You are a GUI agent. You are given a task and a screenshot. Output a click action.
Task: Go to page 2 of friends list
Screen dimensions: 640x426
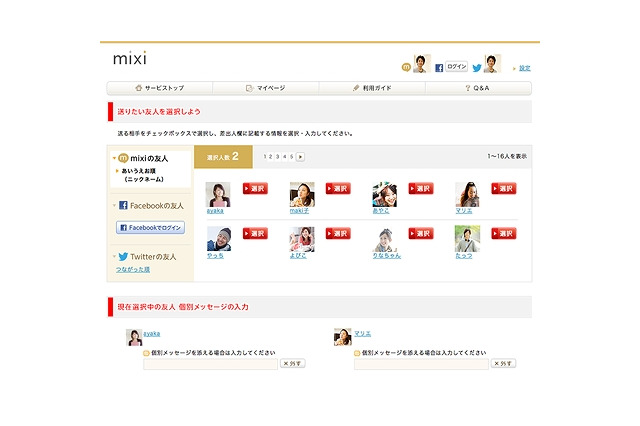pos(271,157)
